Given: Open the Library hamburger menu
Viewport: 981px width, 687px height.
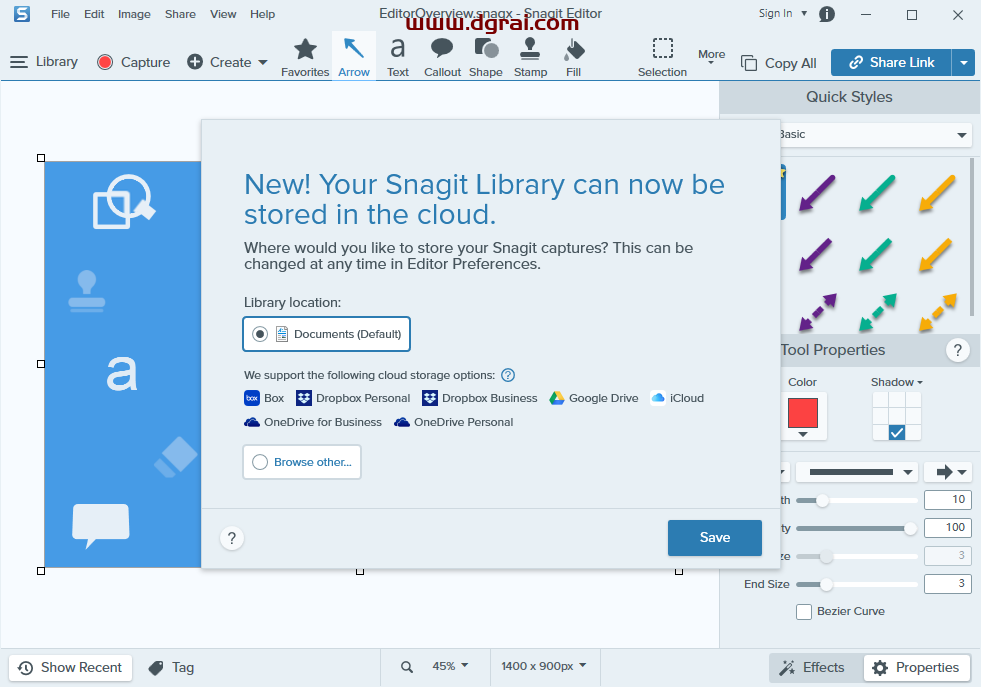Looking at the screenshot, I should [x=19, y=62].
